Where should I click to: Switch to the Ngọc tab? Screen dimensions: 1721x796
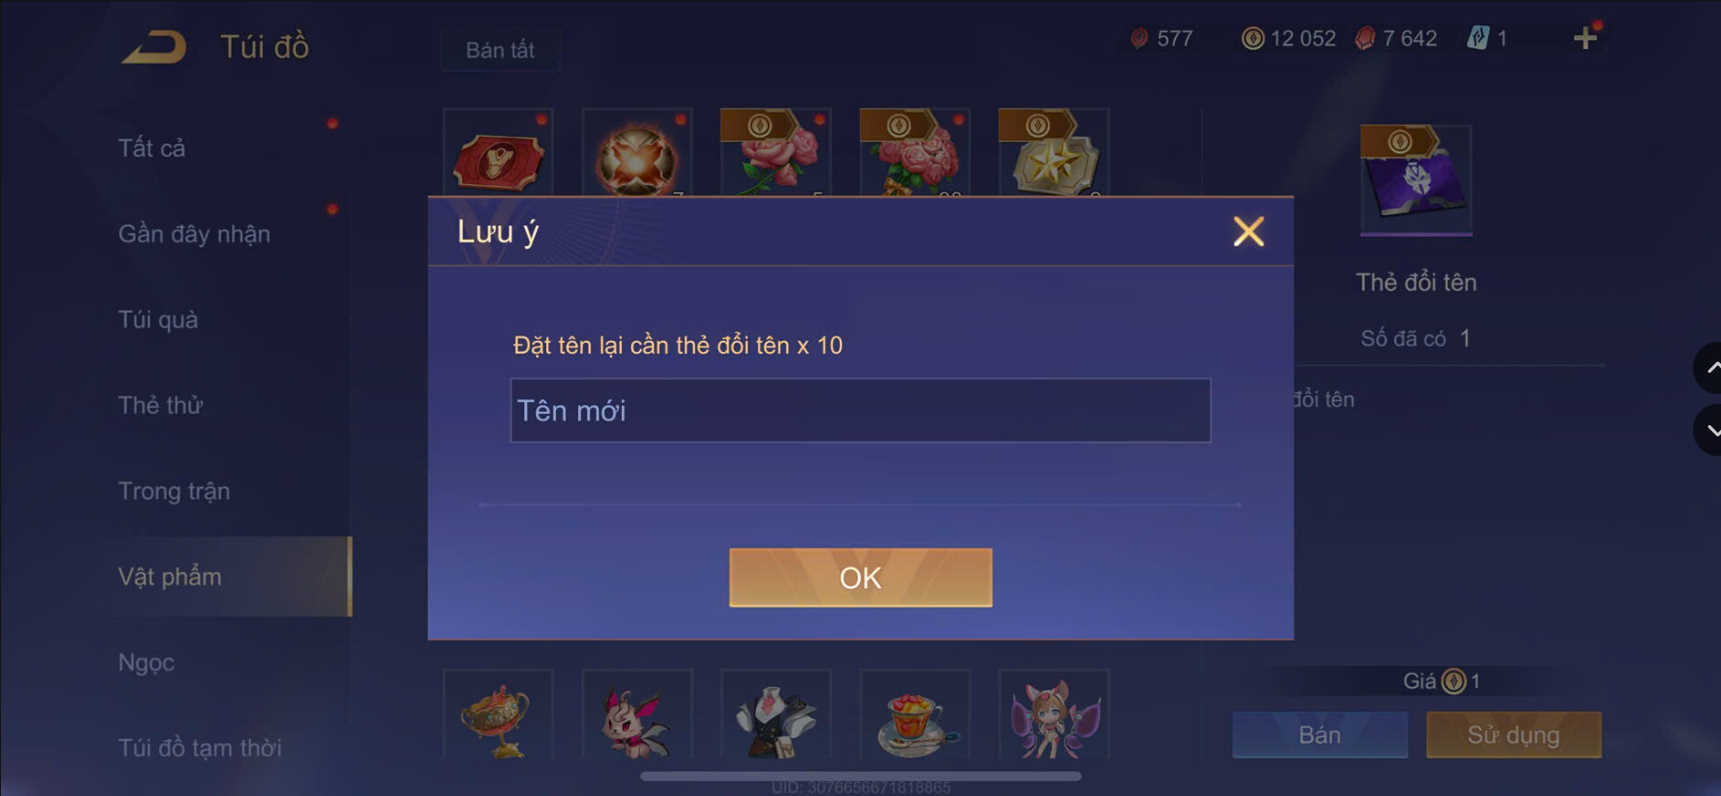click(x=146, y=662)
